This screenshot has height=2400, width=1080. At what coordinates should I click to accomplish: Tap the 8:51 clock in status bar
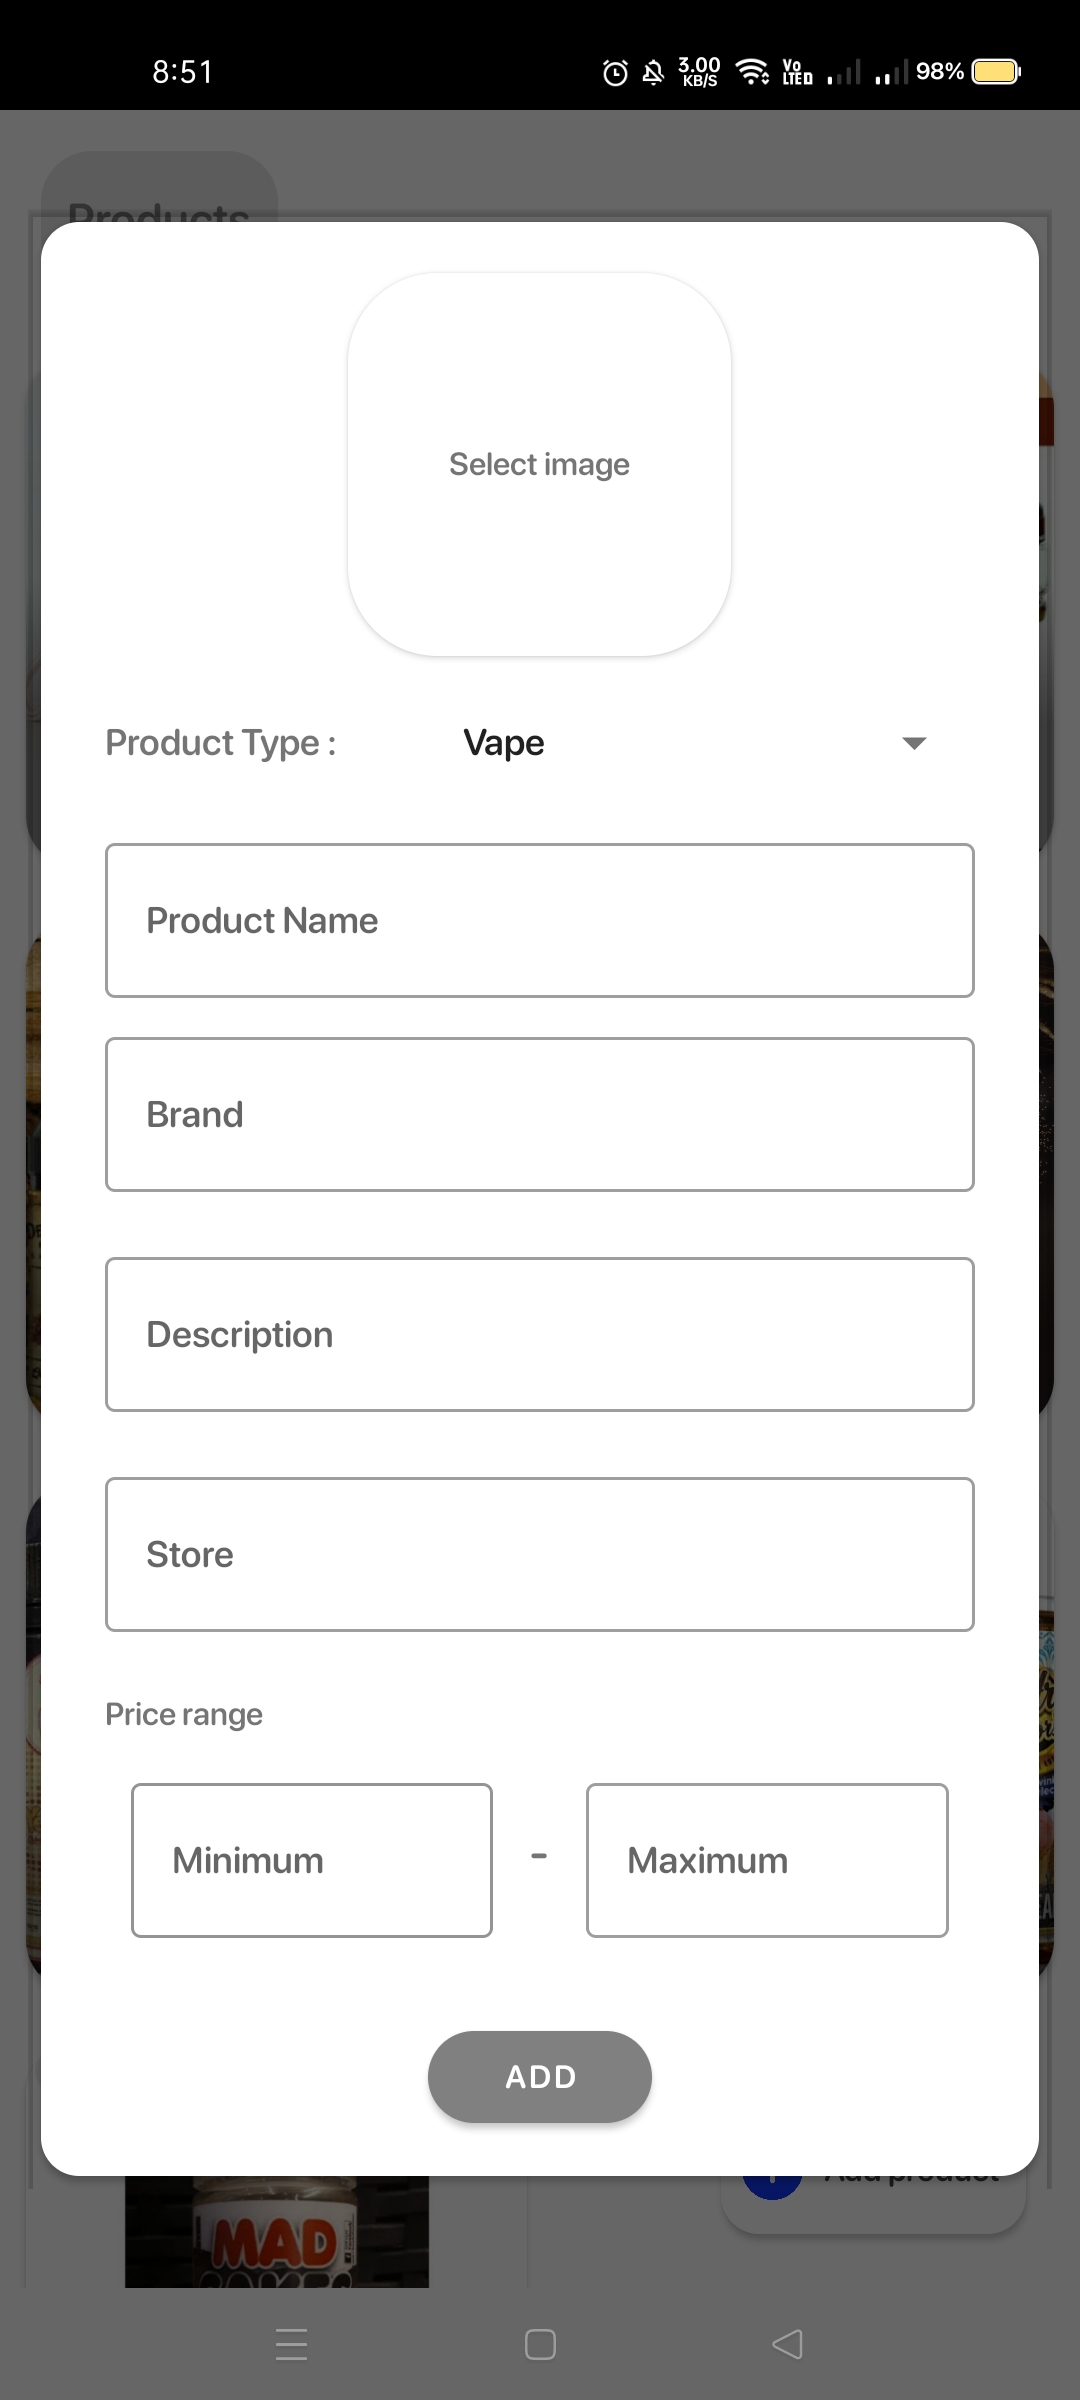click(x=183, y=72)
